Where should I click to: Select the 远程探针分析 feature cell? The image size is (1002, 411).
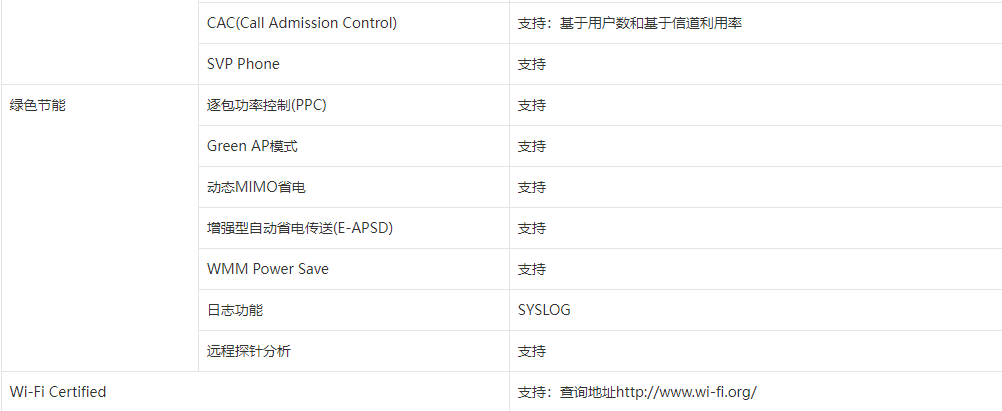coord(353,351)
